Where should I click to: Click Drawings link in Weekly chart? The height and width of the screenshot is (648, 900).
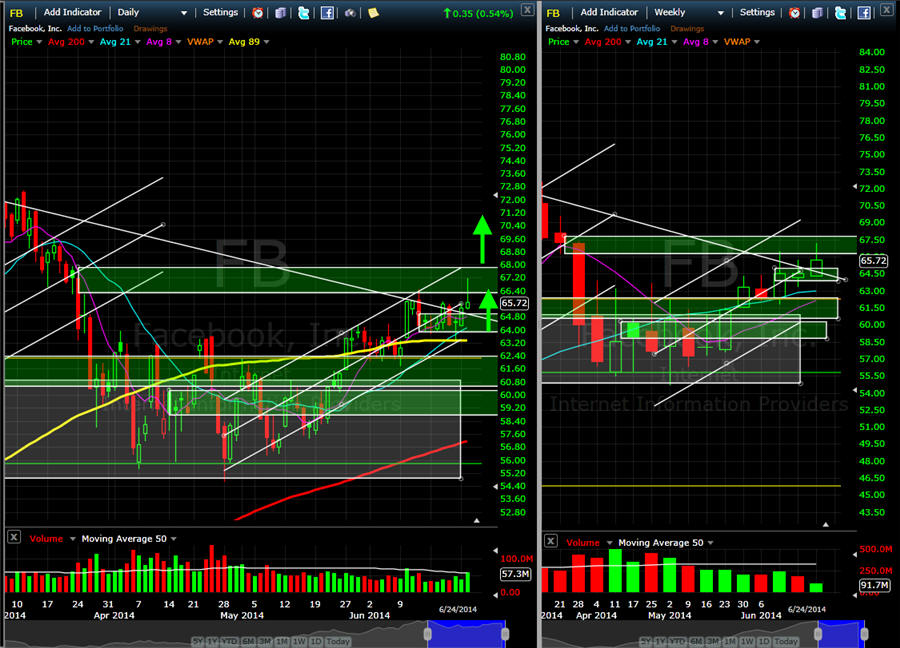(687, 28)
